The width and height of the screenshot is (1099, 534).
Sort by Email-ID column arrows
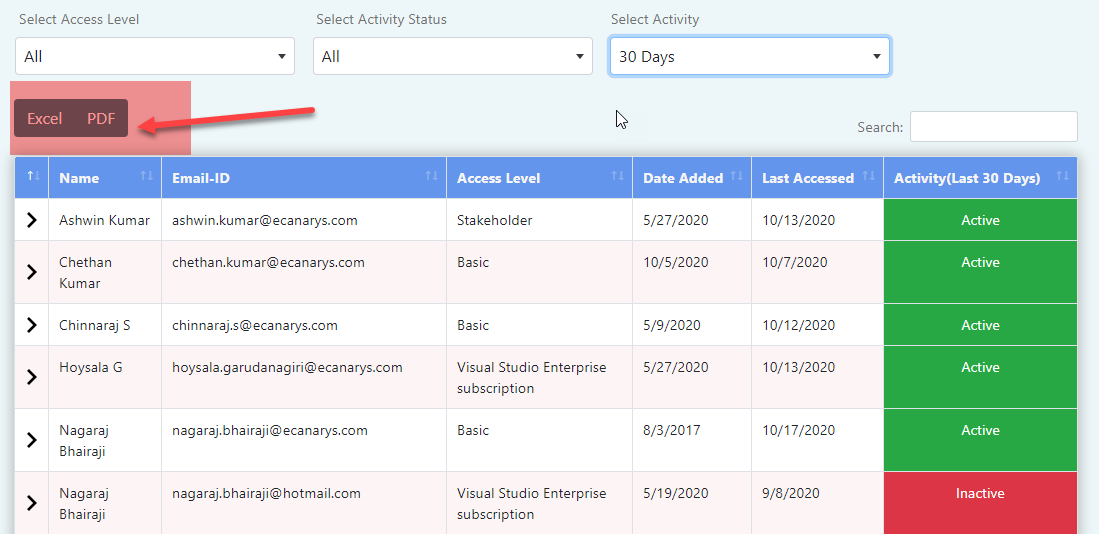click(431, 176)
